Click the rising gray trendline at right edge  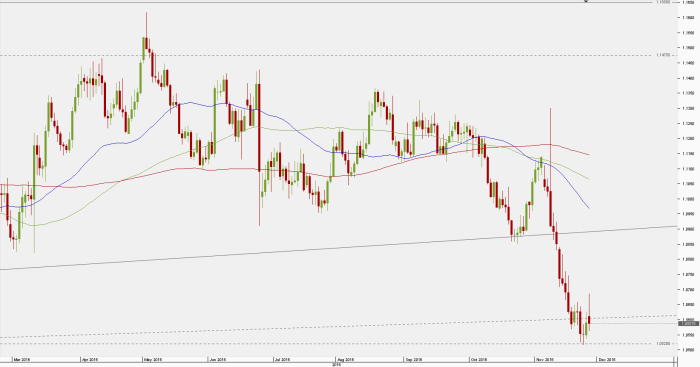point(673,226)
